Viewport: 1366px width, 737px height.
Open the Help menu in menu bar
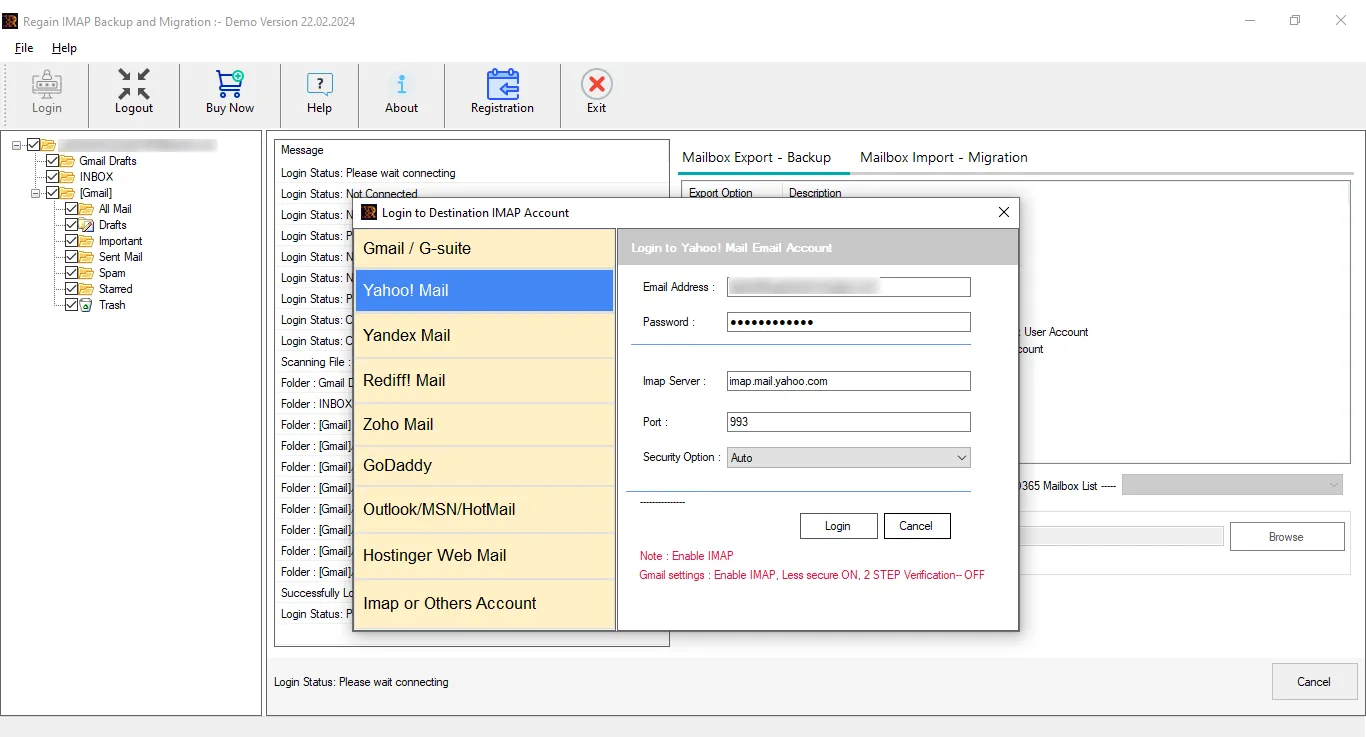click(x=64, y=48)
